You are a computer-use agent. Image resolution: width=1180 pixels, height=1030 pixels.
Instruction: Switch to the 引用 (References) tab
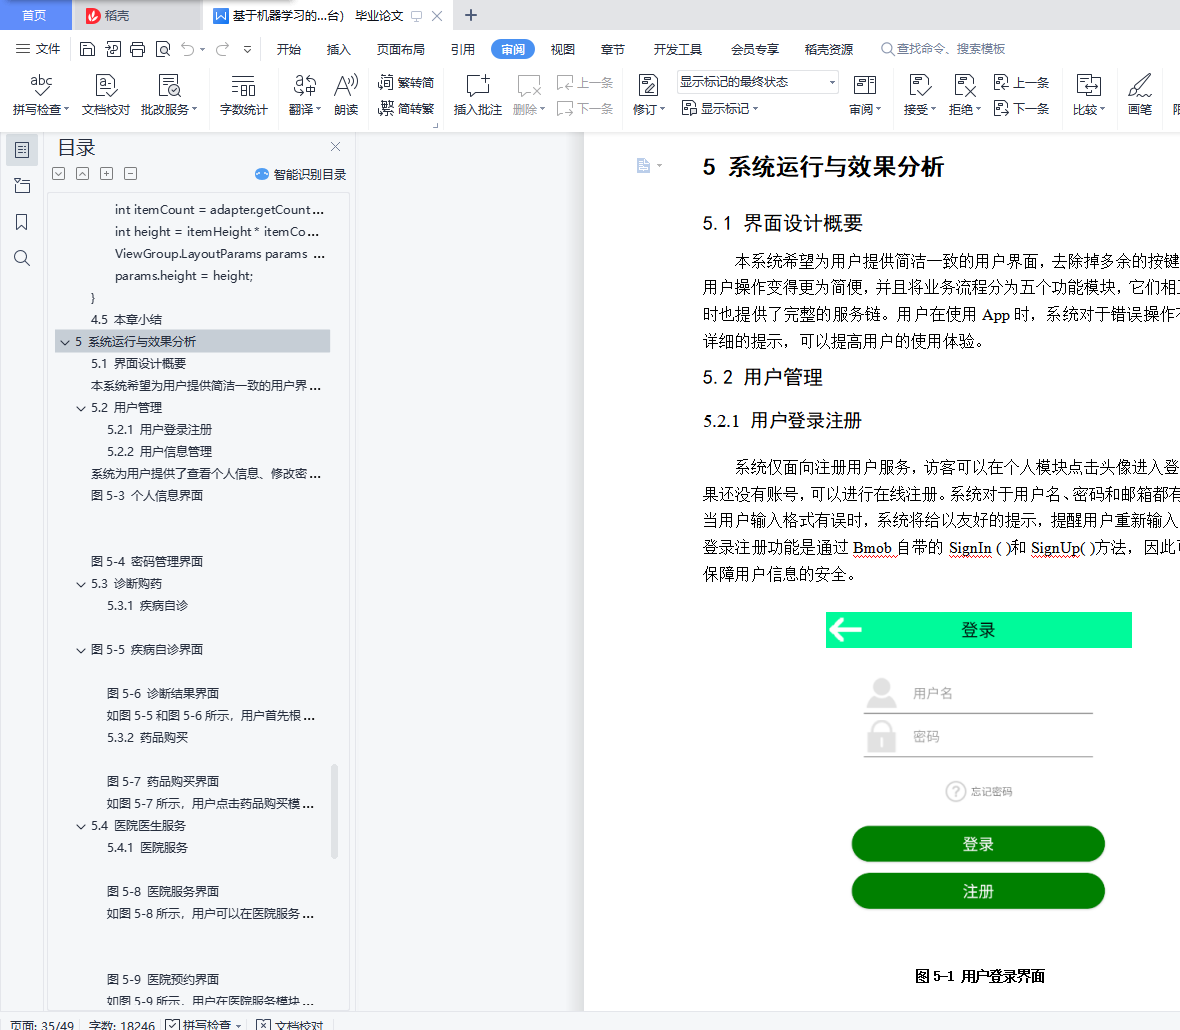(x=463, y=49)
